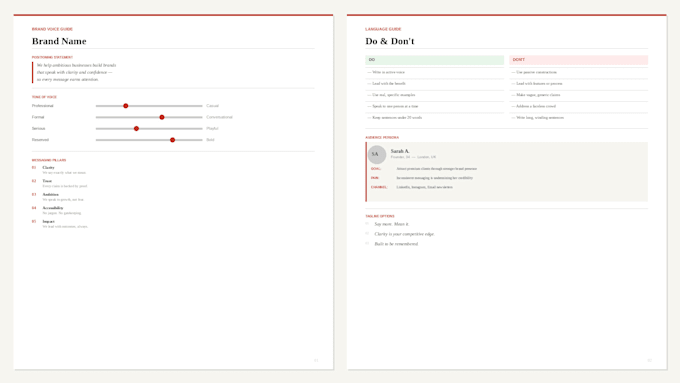Click the 'Write long, winding sentences' row
Image resolution: width=680 pixels, height=383 pixels.
(x=579, y=118)
